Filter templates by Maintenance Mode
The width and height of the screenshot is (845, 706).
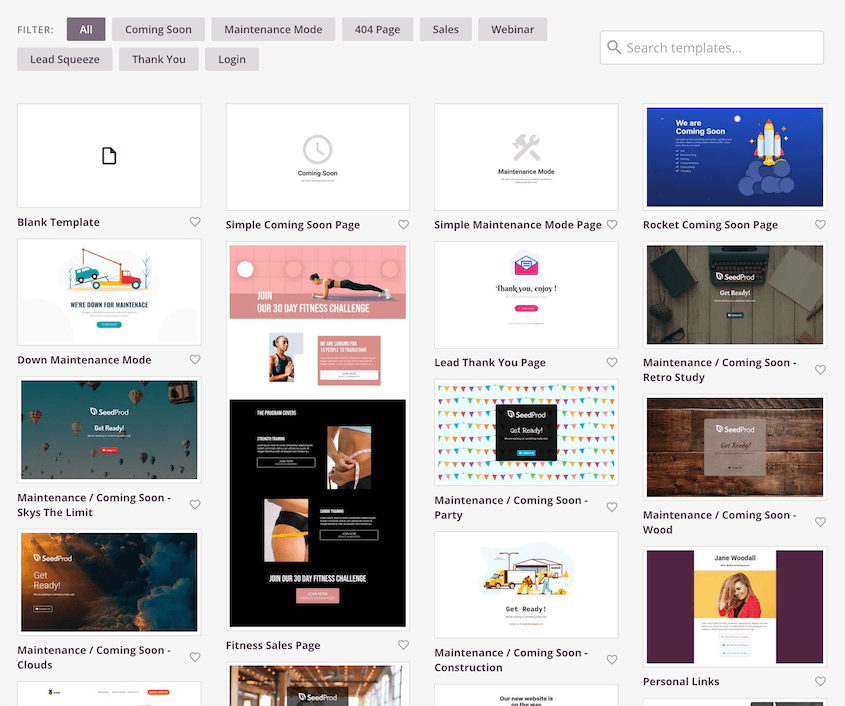click(x=273, y=29)
